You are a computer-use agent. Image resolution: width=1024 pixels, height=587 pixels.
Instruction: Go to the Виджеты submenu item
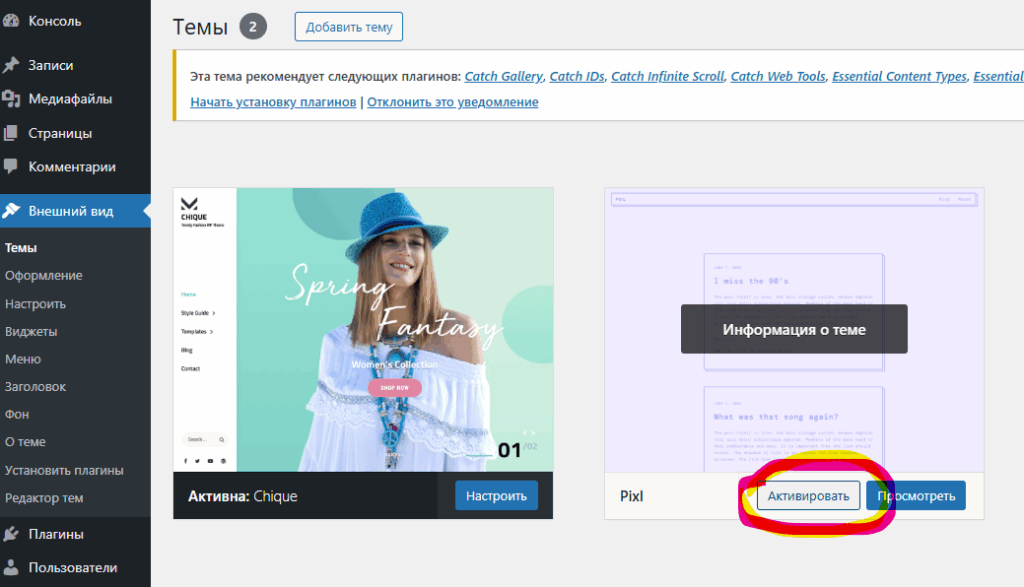(x=30, y=331)
